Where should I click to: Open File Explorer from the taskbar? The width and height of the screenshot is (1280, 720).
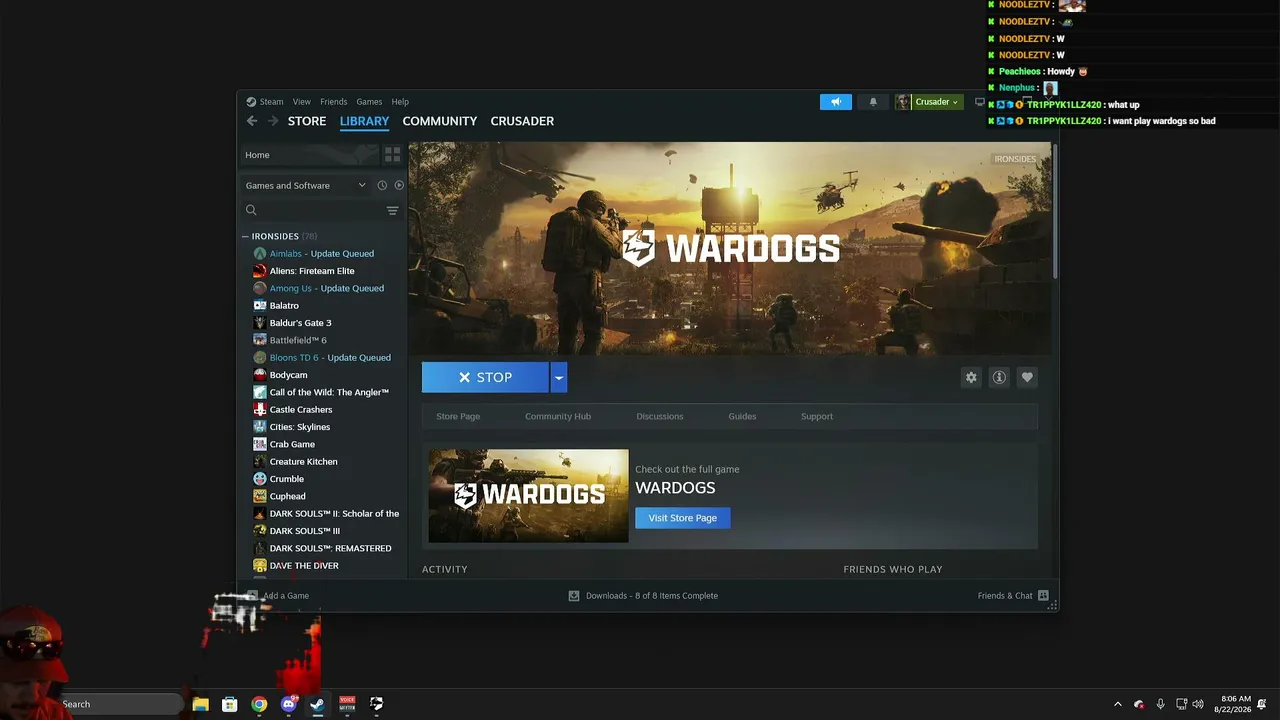tap(200, 704)
